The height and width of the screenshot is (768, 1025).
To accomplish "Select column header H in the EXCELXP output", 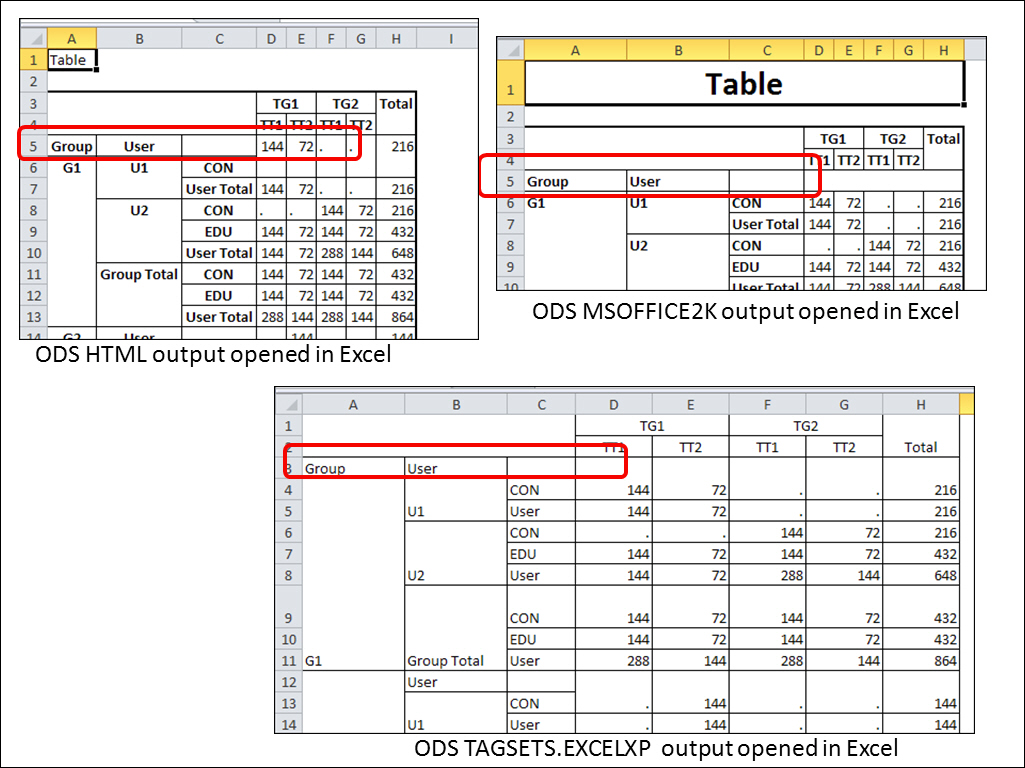I will [x=921, y=404].
